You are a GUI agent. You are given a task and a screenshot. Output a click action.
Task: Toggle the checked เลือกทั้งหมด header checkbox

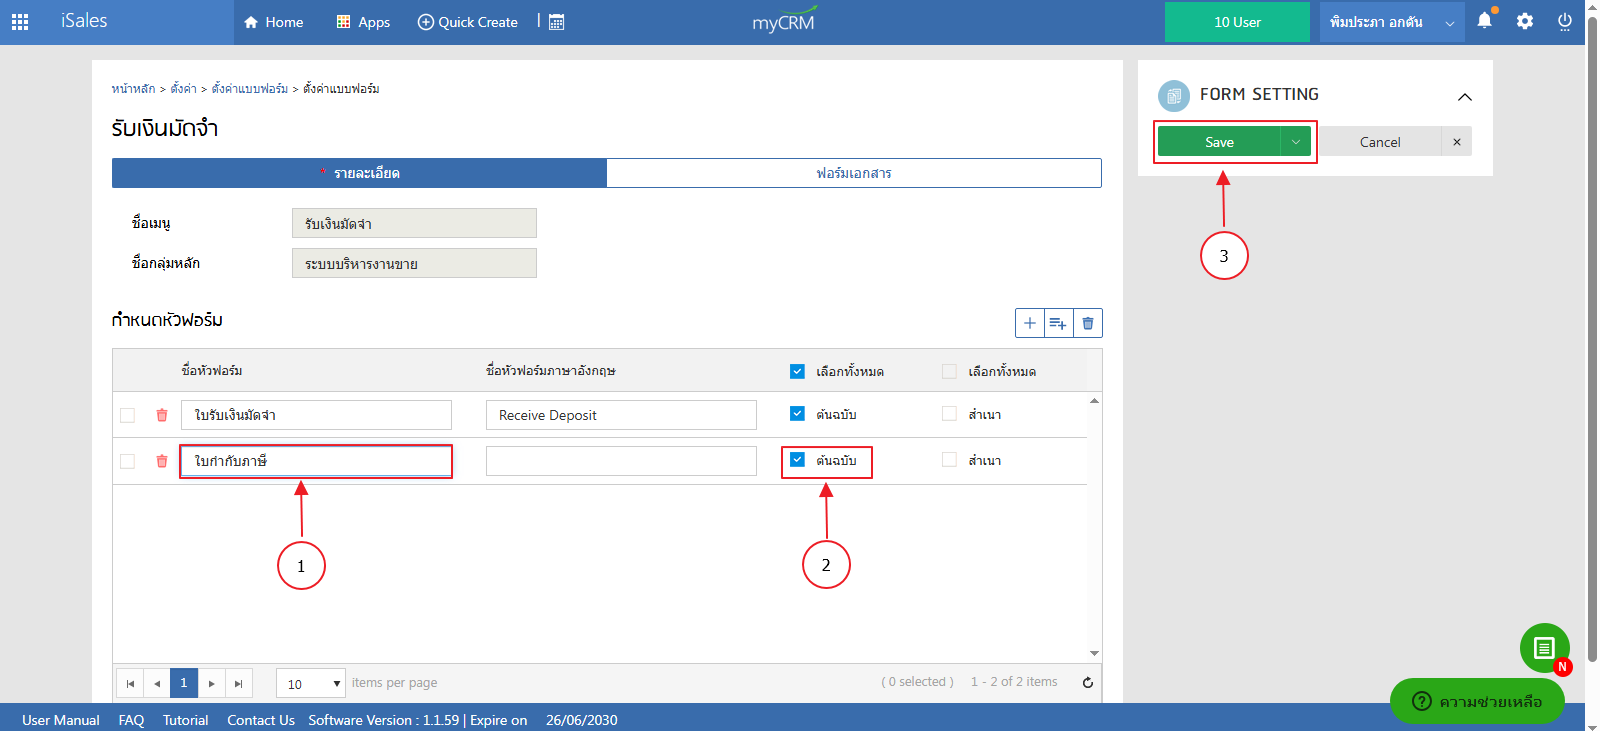[x=797, y=371]
